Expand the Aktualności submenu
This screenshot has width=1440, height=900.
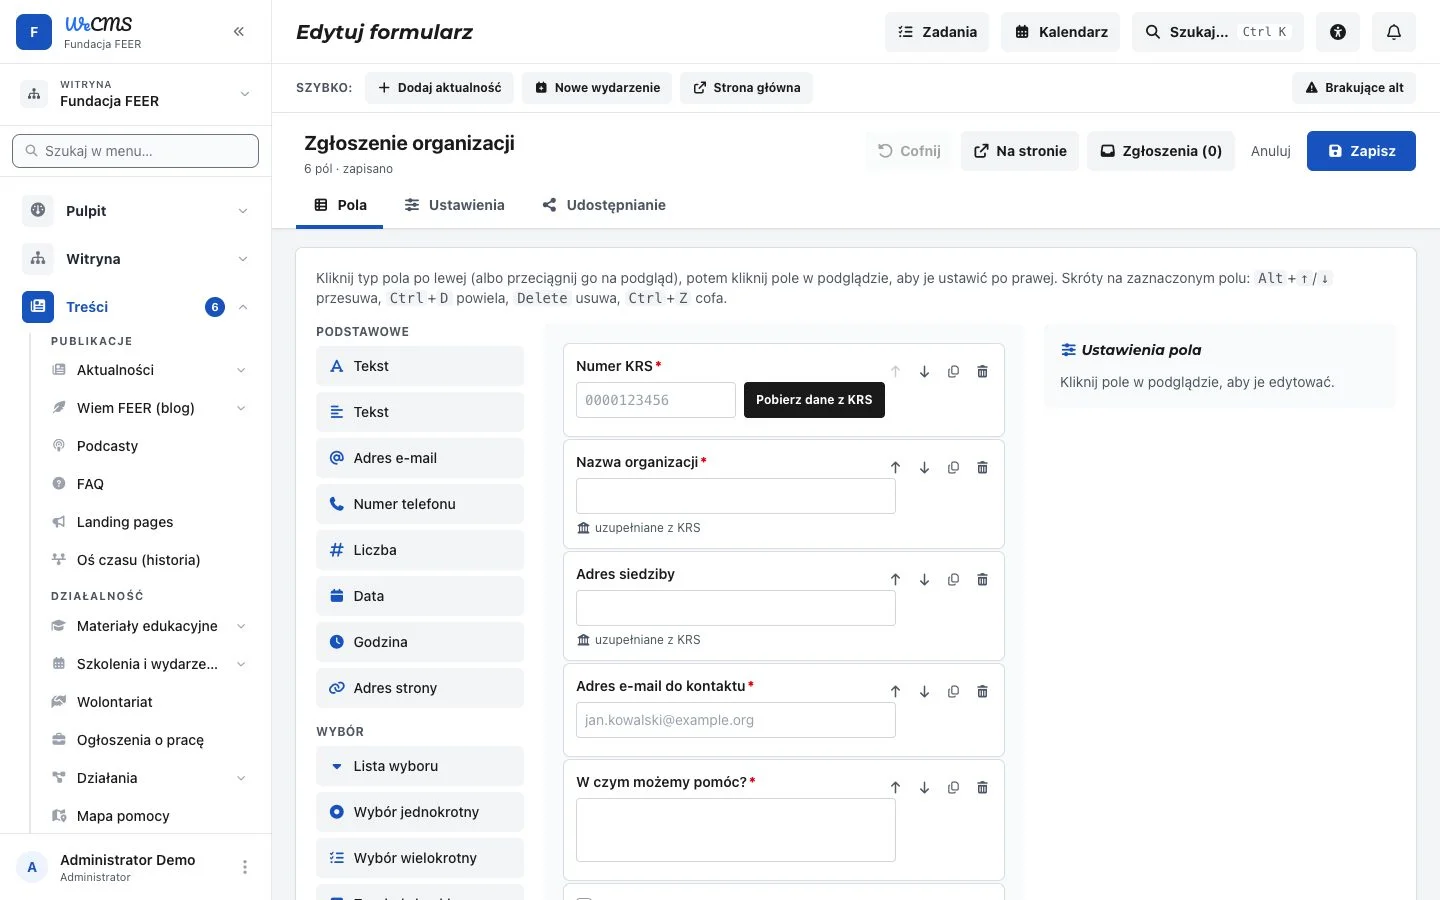pyautogui.click(x=241, y=370)
